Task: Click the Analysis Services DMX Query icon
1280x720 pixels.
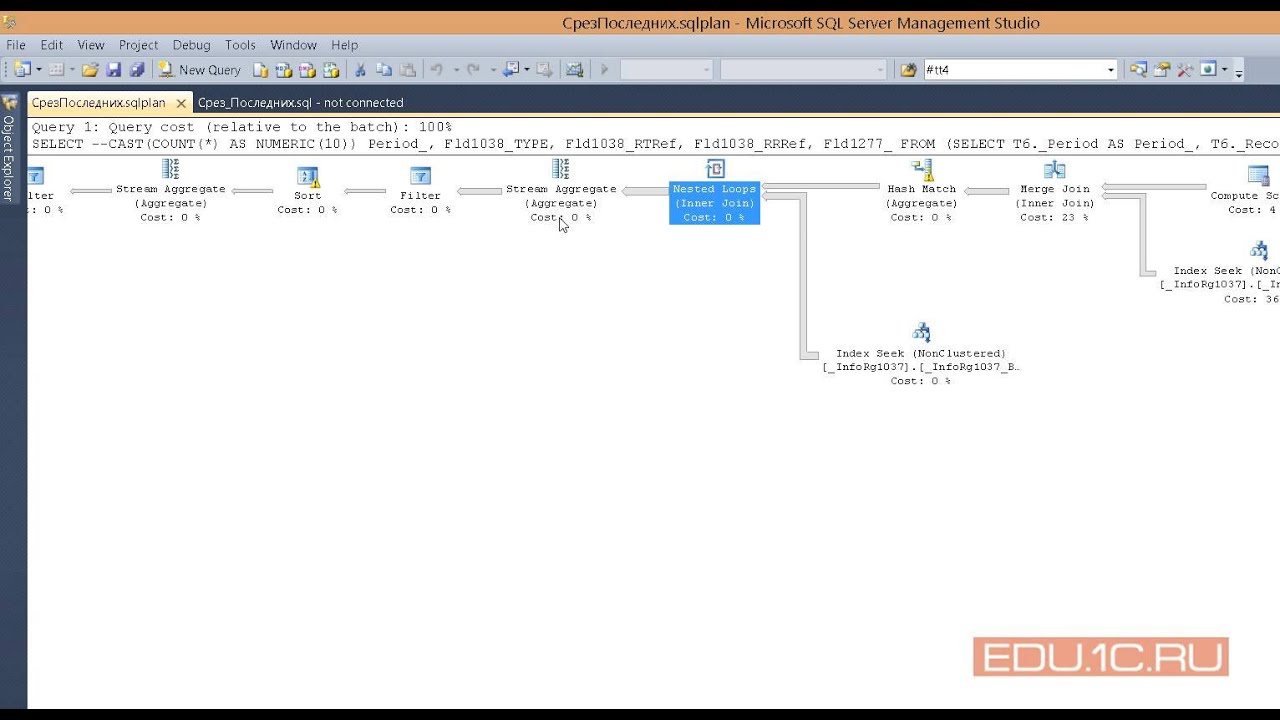Action: tap(307, 70)
